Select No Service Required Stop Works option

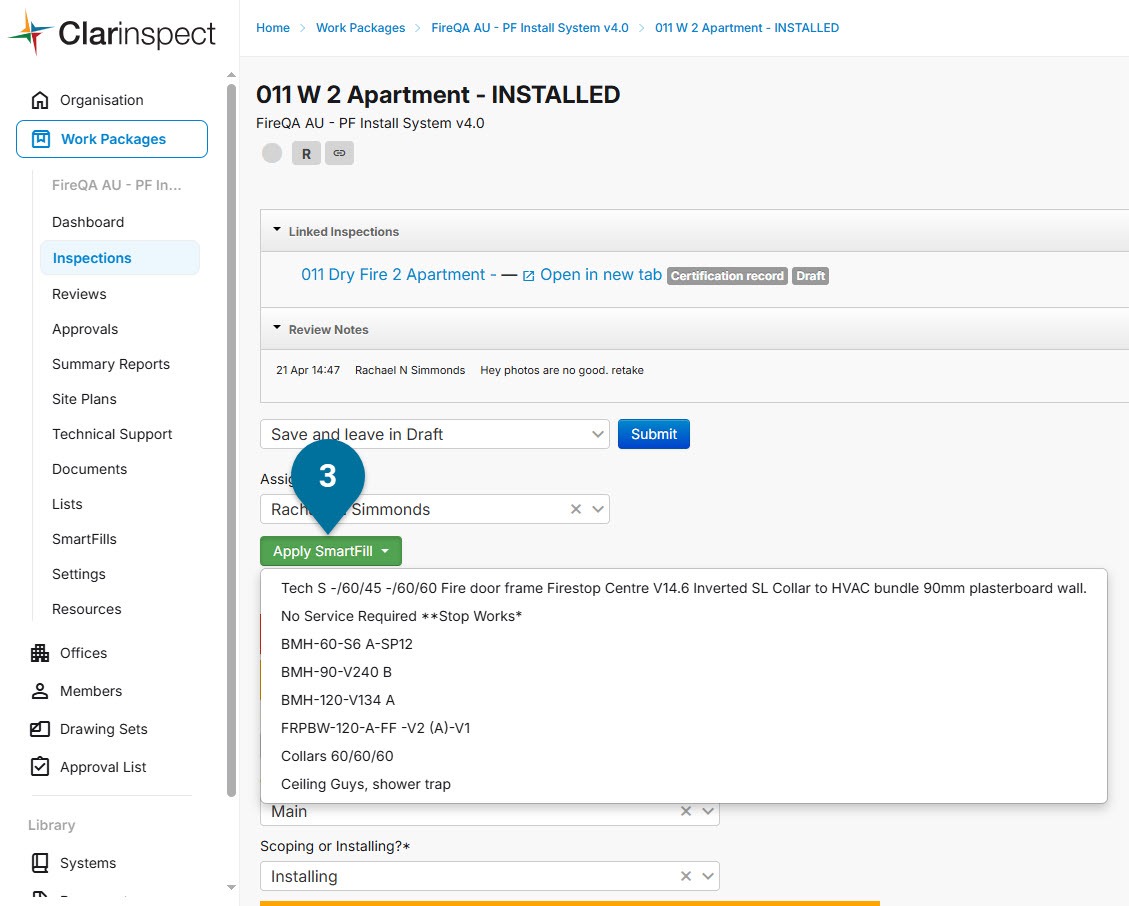[x=683, y=616]
